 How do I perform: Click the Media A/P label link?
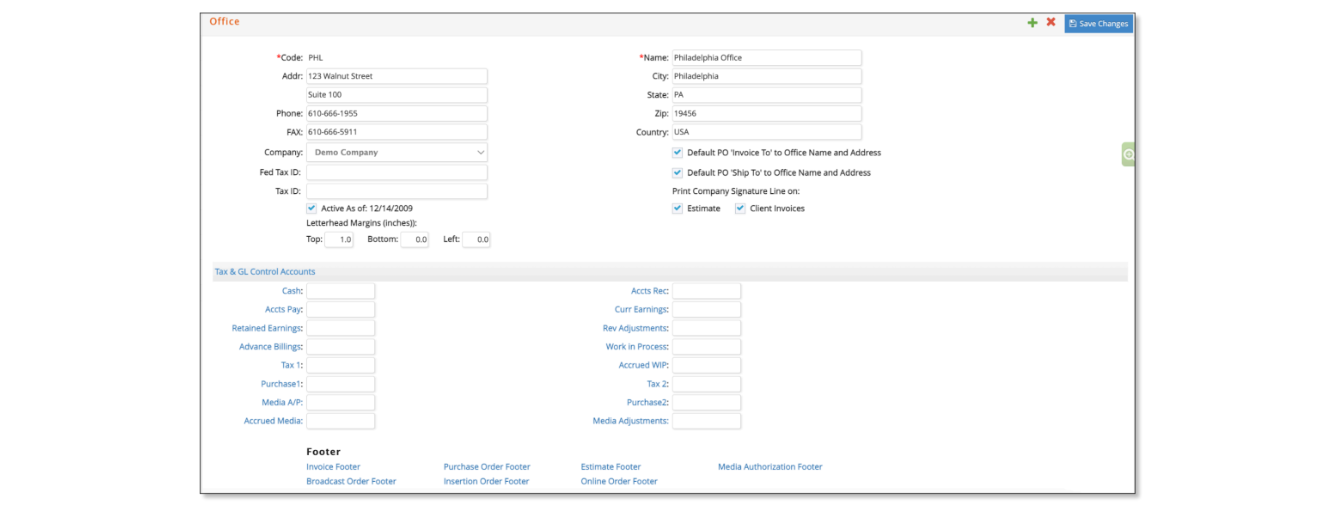tap(282, 403)
